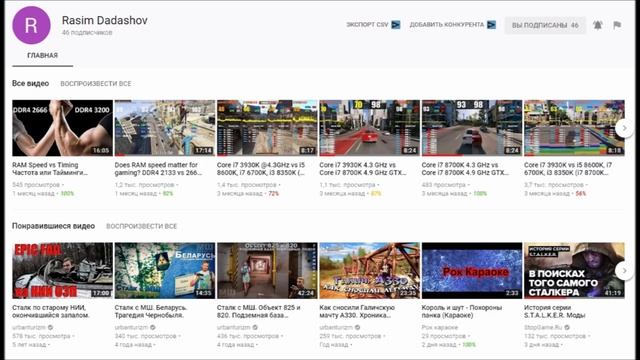
Task: Click the red 72% rating text
Action: [273, 193]
